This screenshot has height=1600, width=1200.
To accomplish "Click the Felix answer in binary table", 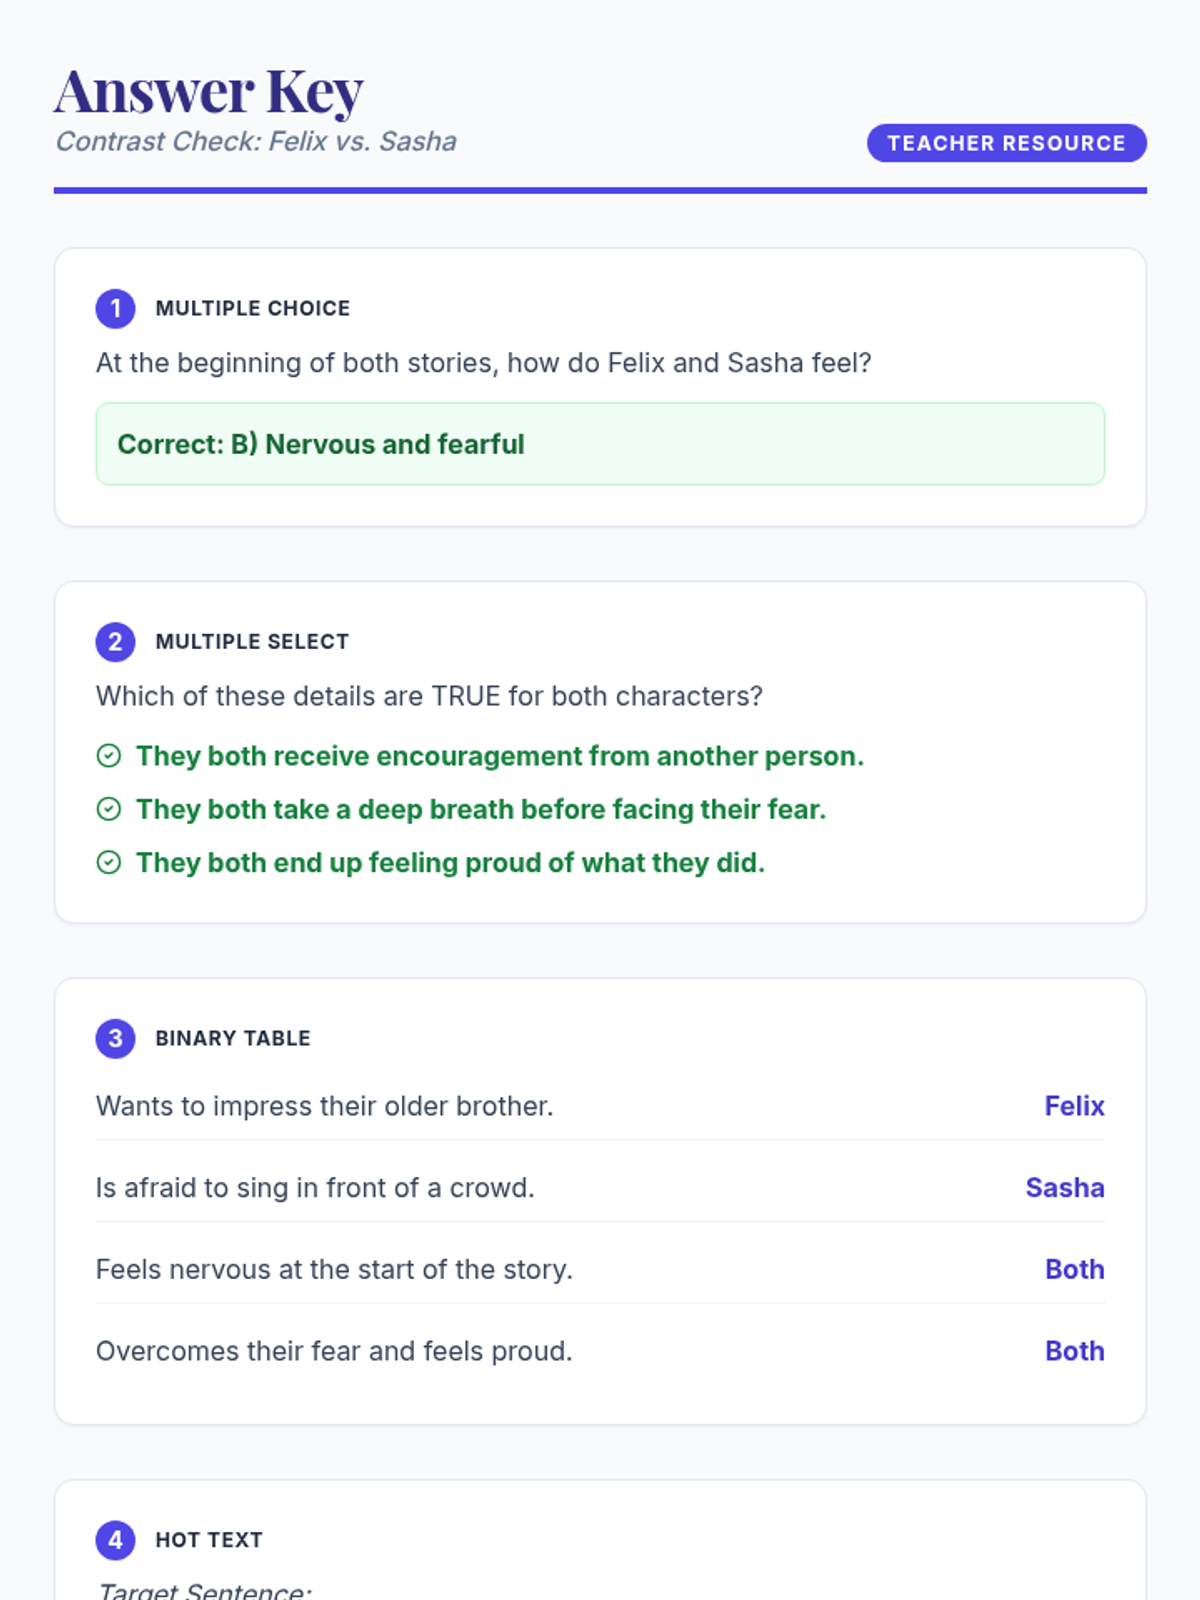I will point(1074,1106).
